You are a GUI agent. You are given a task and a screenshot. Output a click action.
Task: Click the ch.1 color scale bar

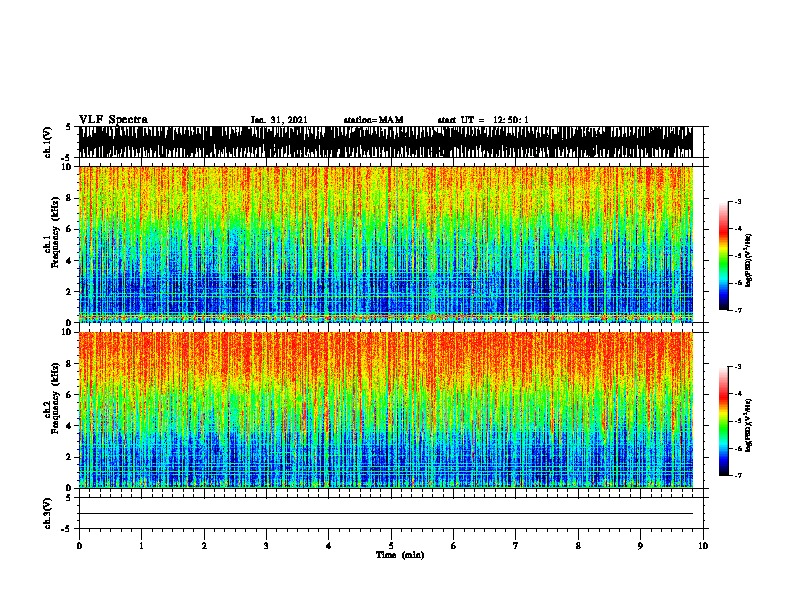(x=724, y=256)
